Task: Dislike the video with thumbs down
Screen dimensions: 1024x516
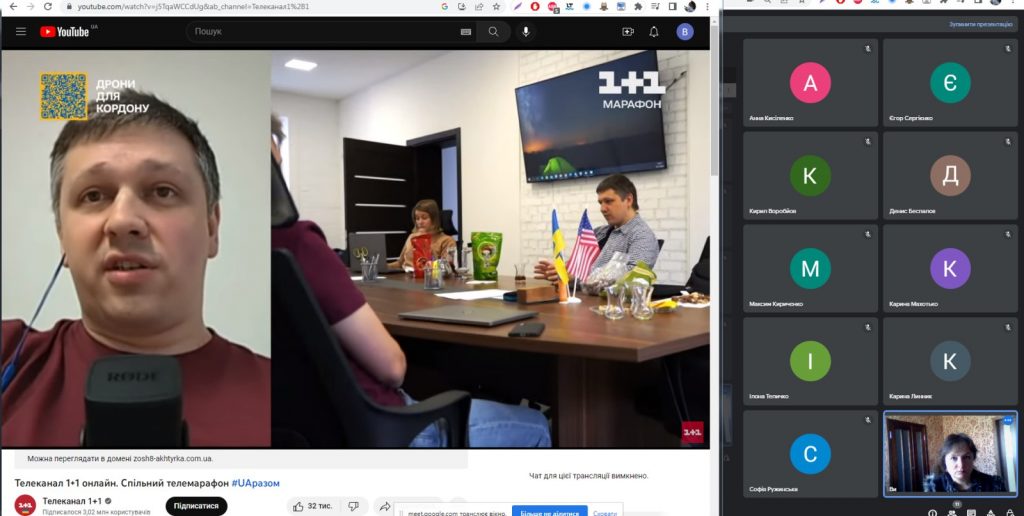Action: [x=353, y=506]
